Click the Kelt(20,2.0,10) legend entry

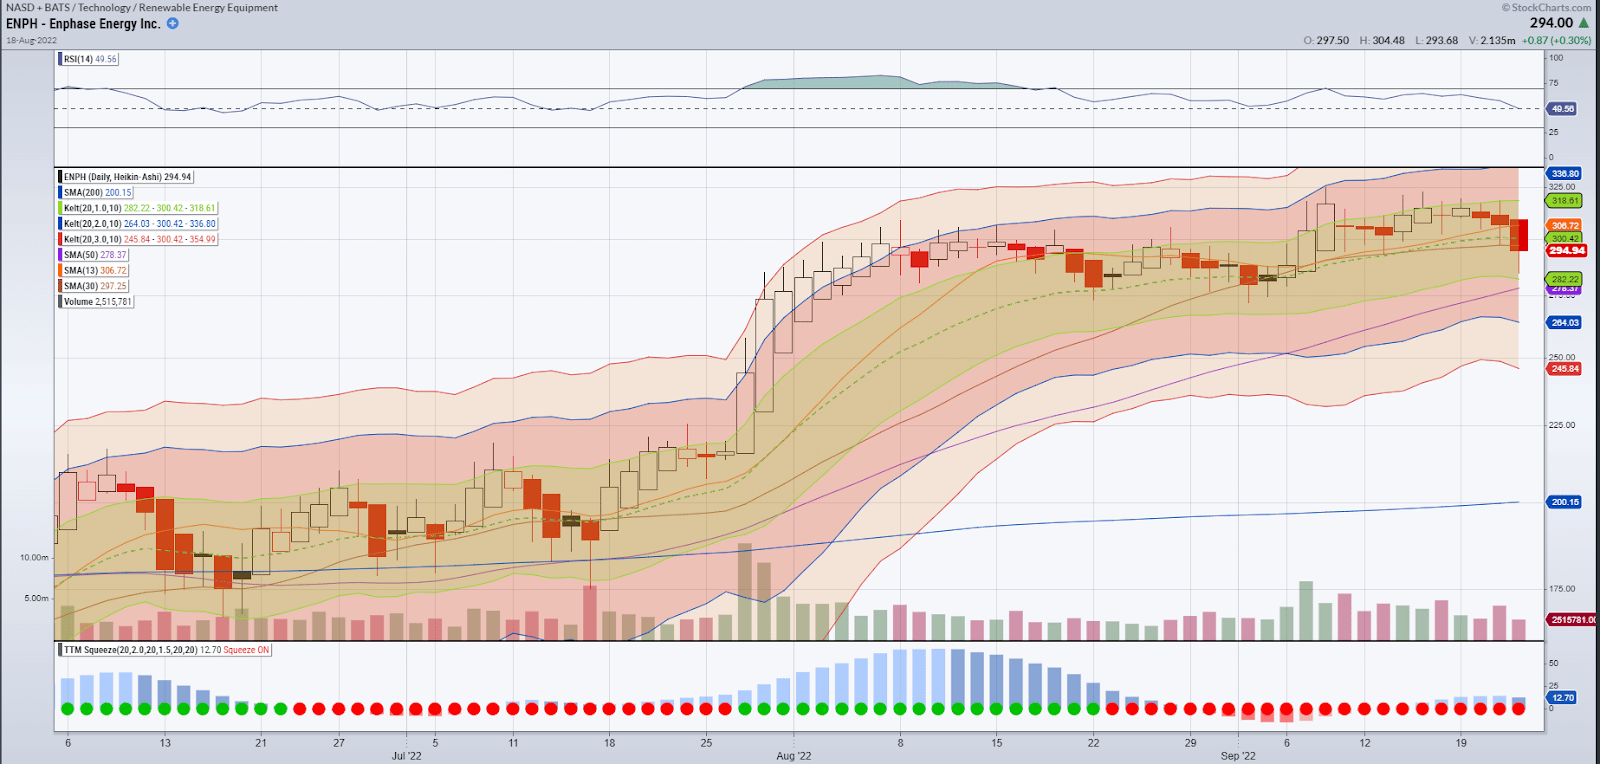point(137,224)
